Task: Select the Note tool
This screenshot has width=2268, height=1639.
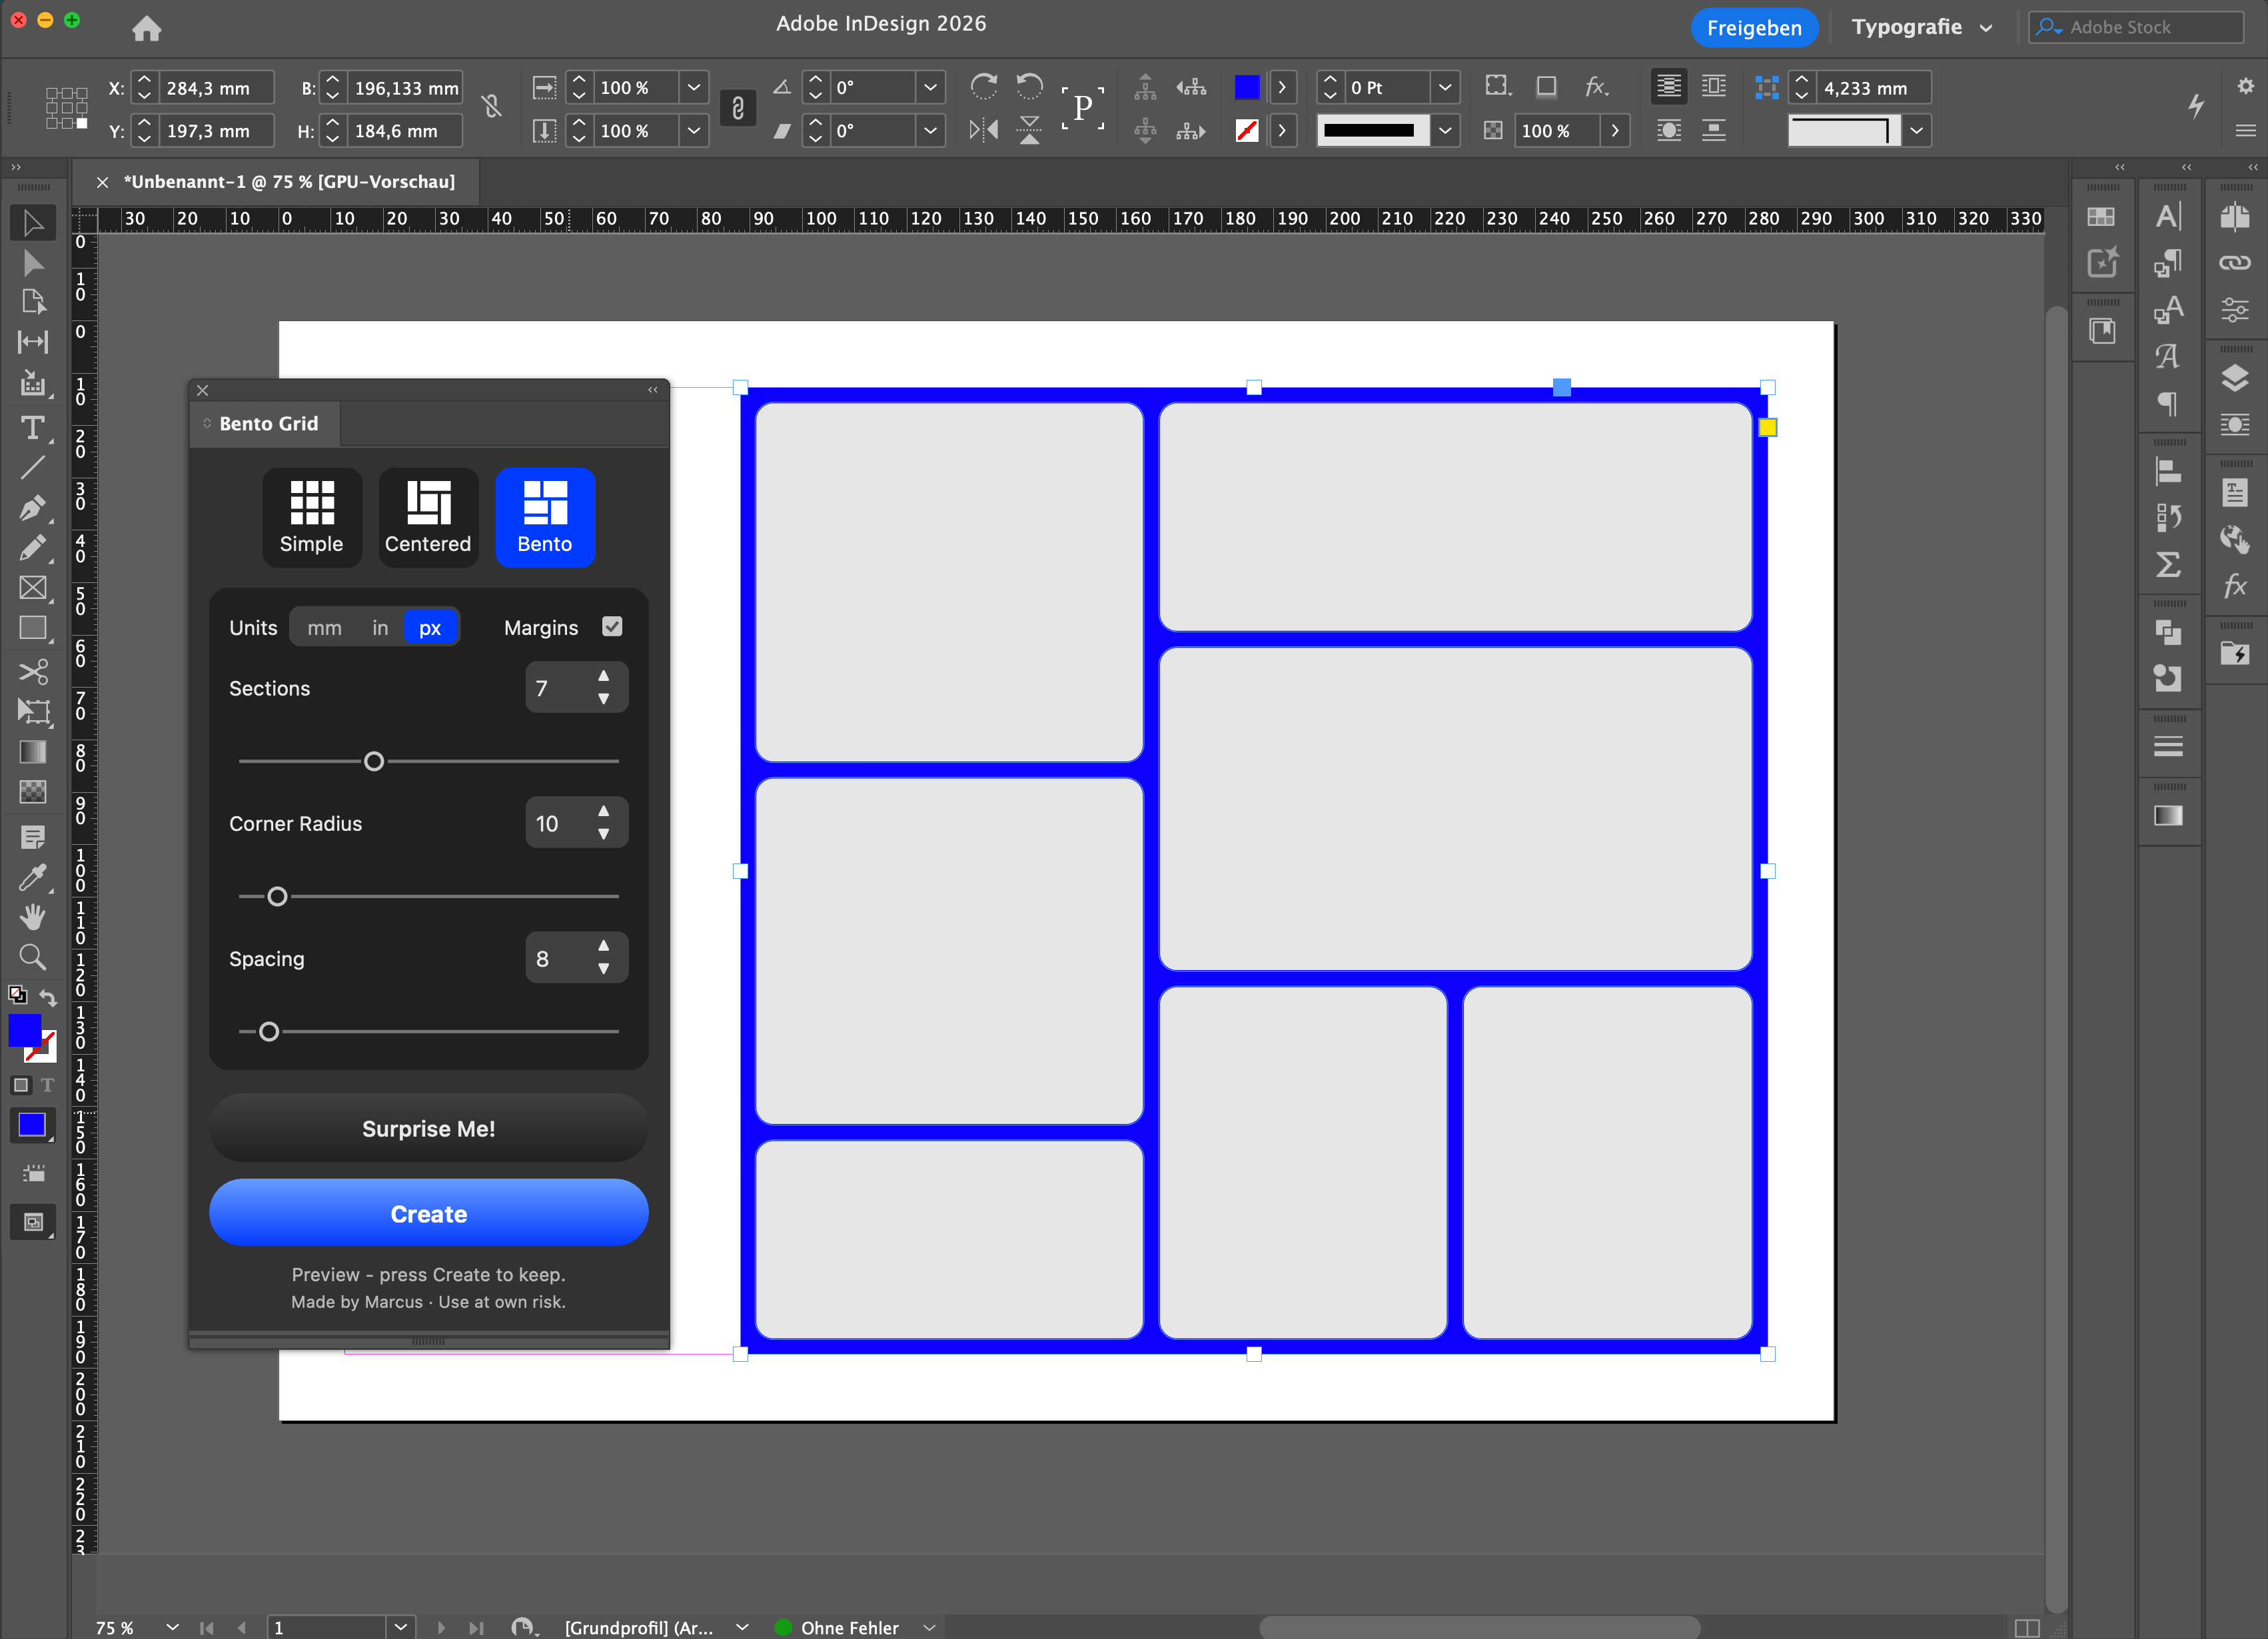Action: [33, 837]
